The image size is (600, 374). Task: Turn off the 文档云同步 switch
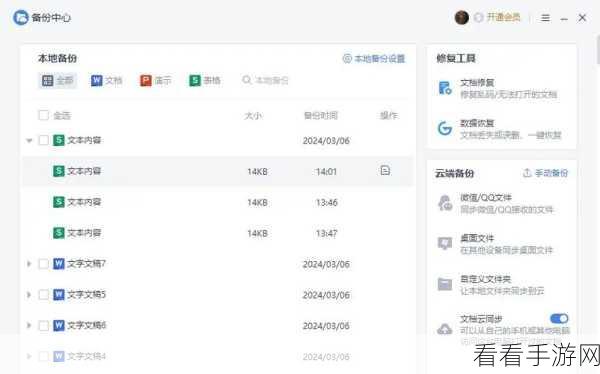[x=559, y=318]
